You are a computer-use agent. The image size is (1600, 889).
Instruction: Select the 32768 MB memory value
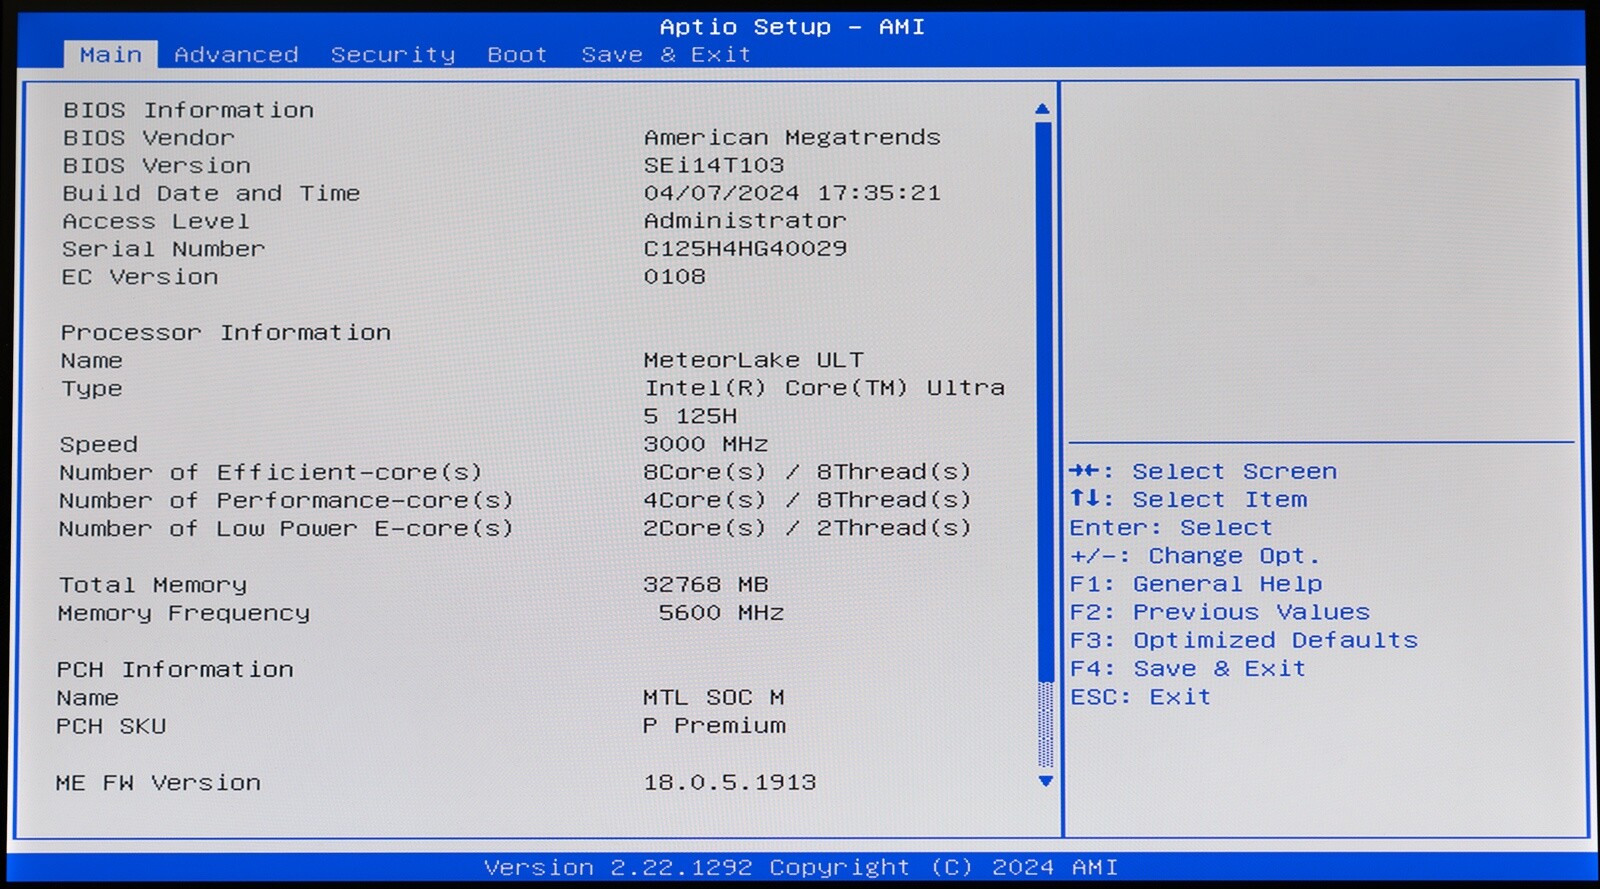706,584
